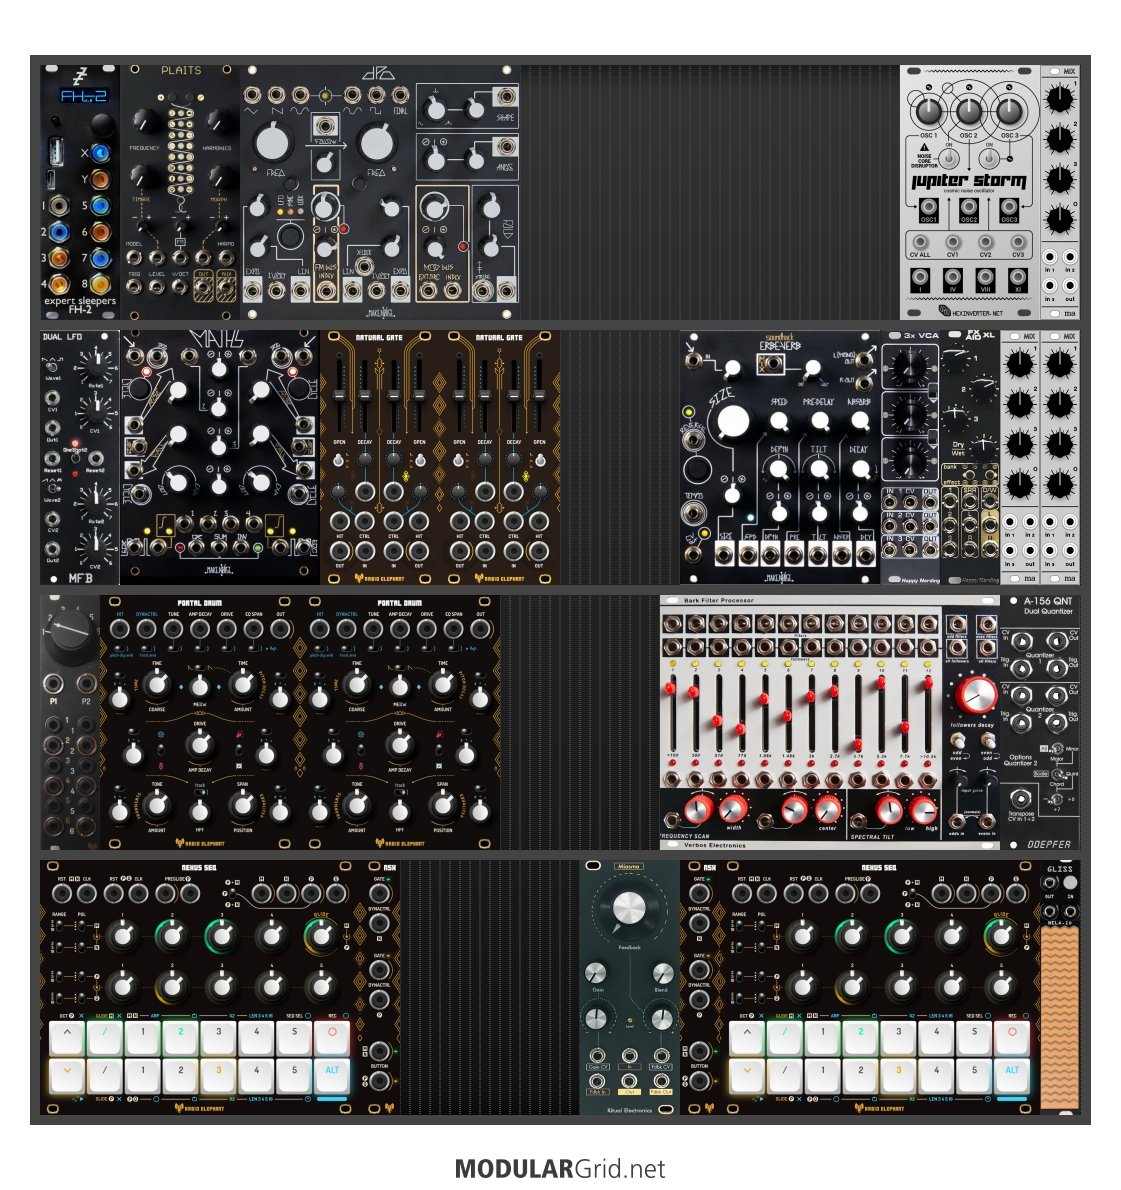Image resolution: width=1121 pixels, height=1190 pixels.
Task: Tap the green pad 2 on right Nexus Seq
Action: (861, 1037)
